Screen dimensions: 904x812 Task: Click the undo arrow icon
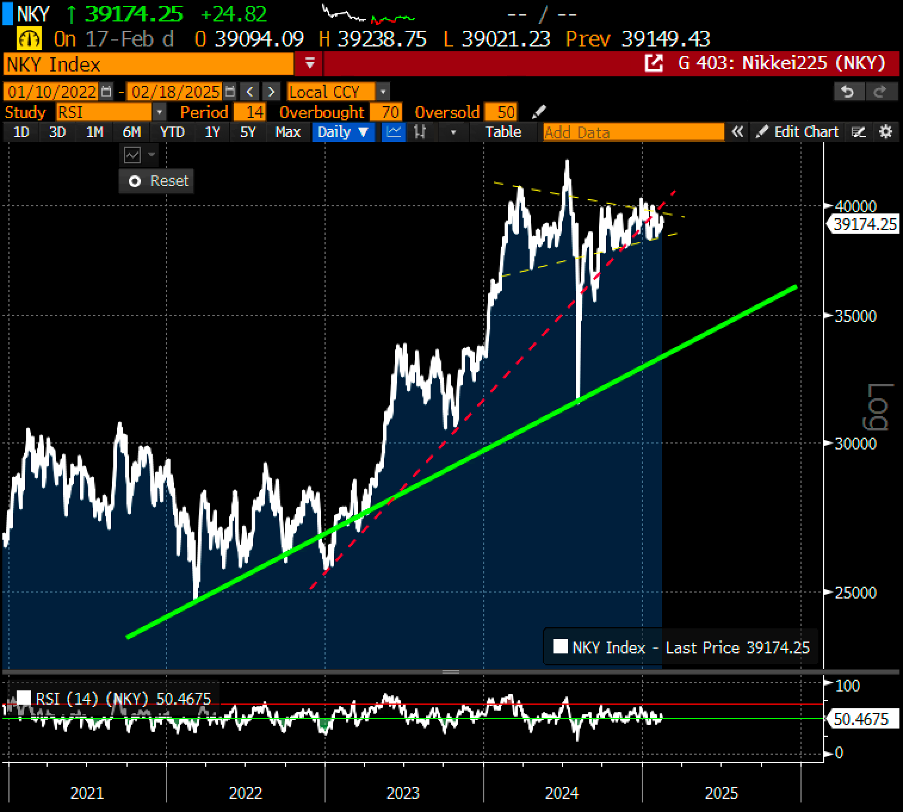pyautogui.click(x=848, y=92)
